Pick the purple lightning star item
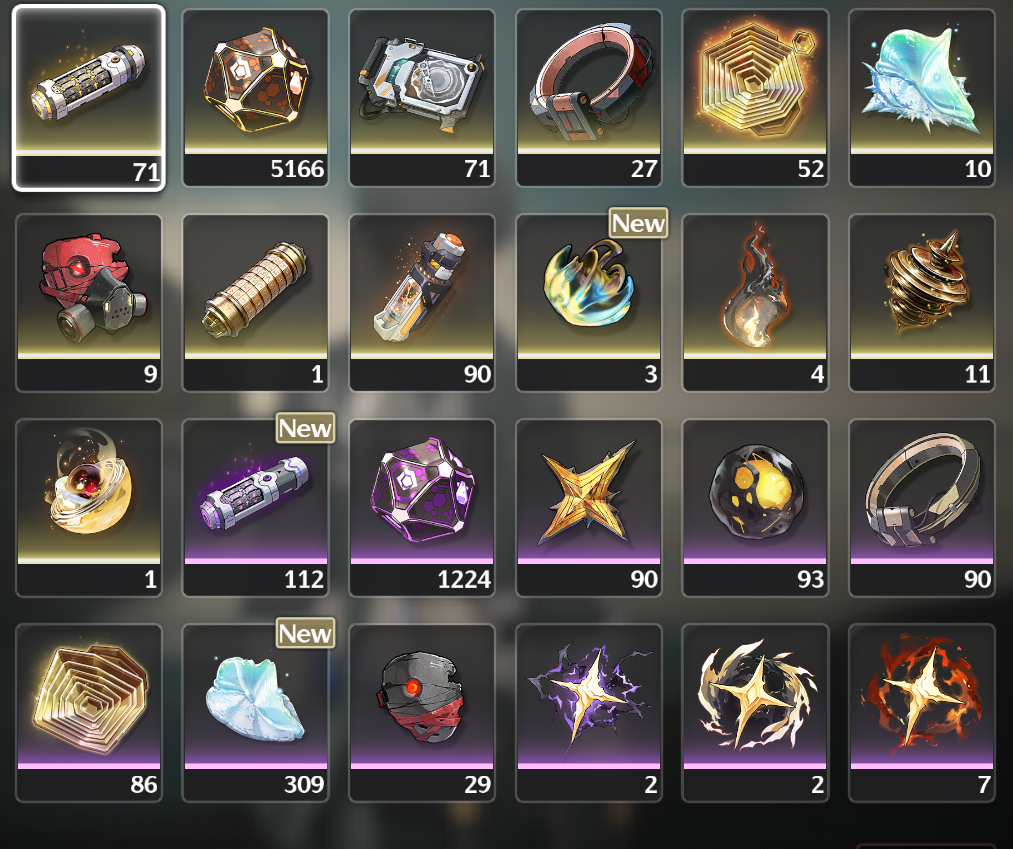Image resolution: width=1013 pixels, height=849 pixels. coord(589,713)
